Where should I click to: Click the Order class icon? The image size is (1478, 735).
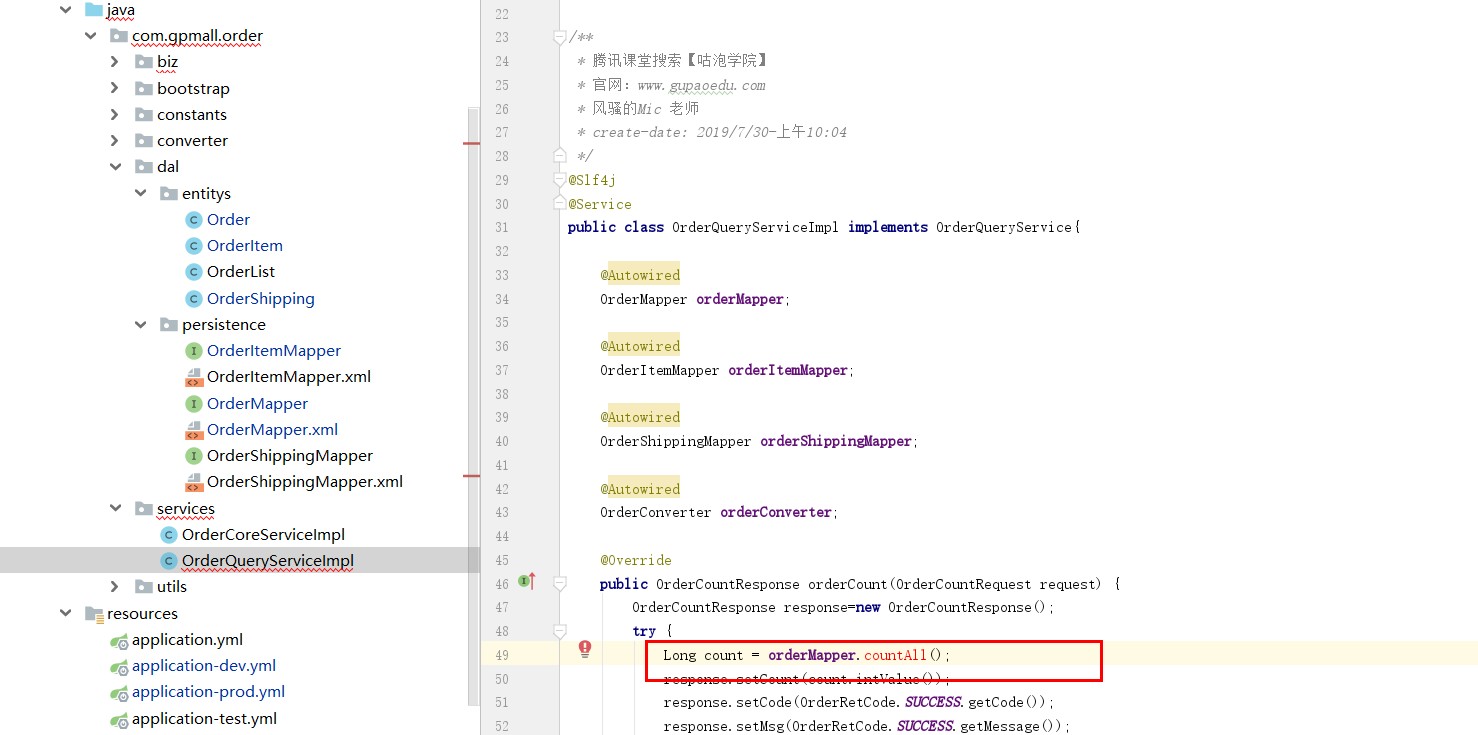tap(194, 220)
